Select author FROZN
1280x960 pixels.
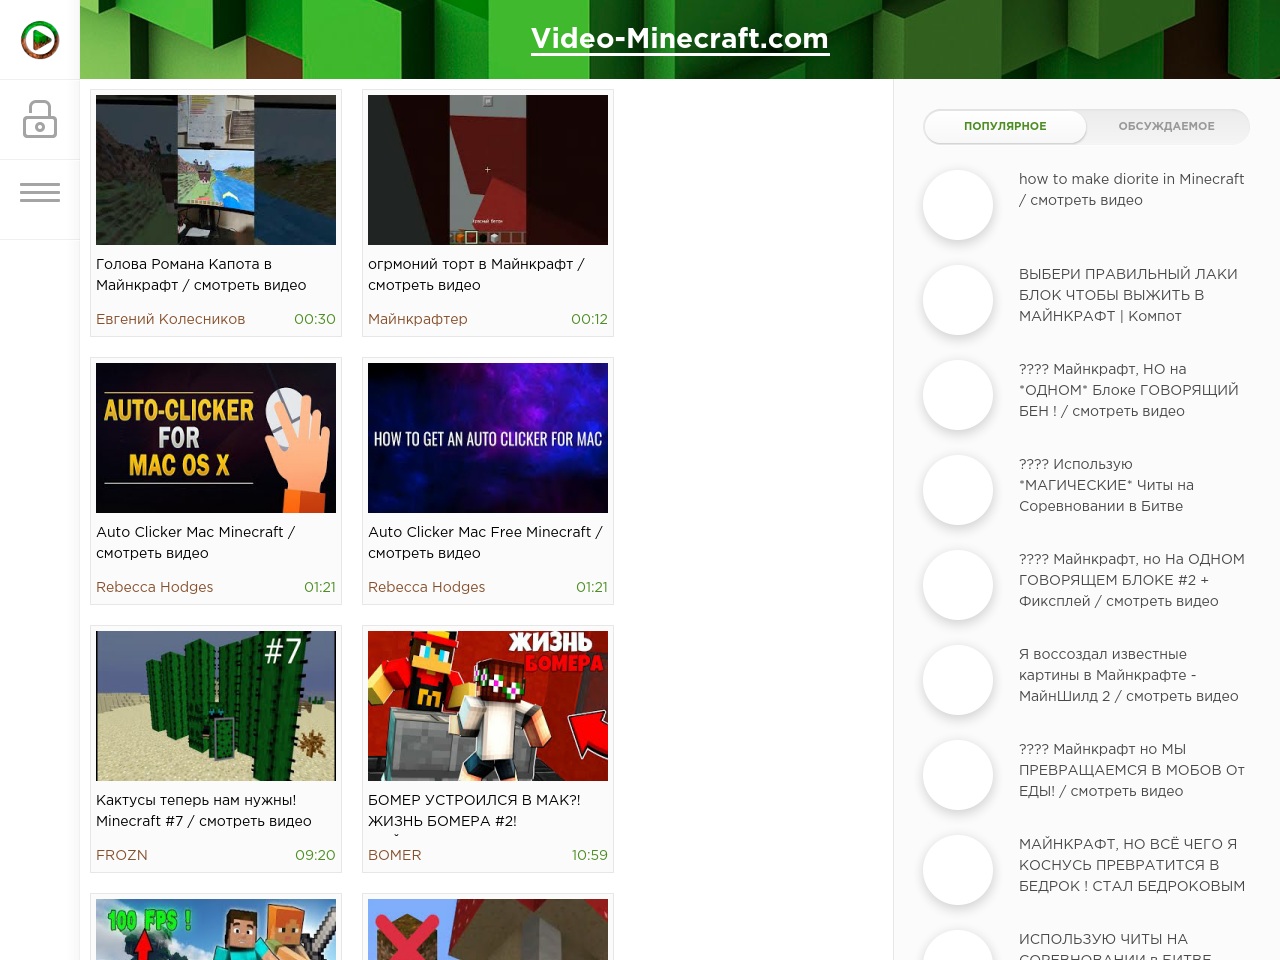[x=122, y=855]
